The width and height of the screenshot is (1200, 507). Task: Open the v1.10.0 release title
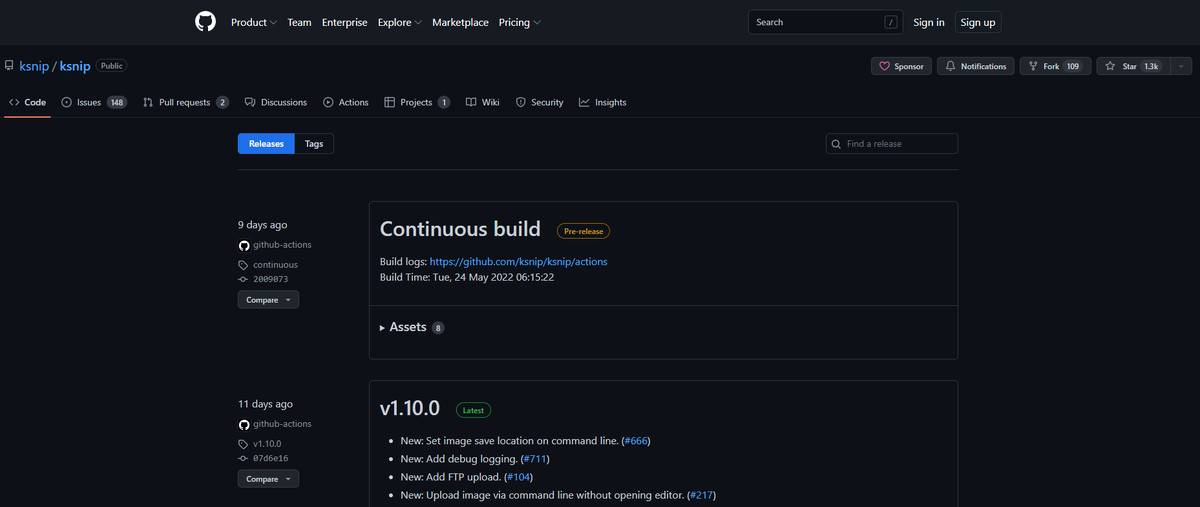410,409
